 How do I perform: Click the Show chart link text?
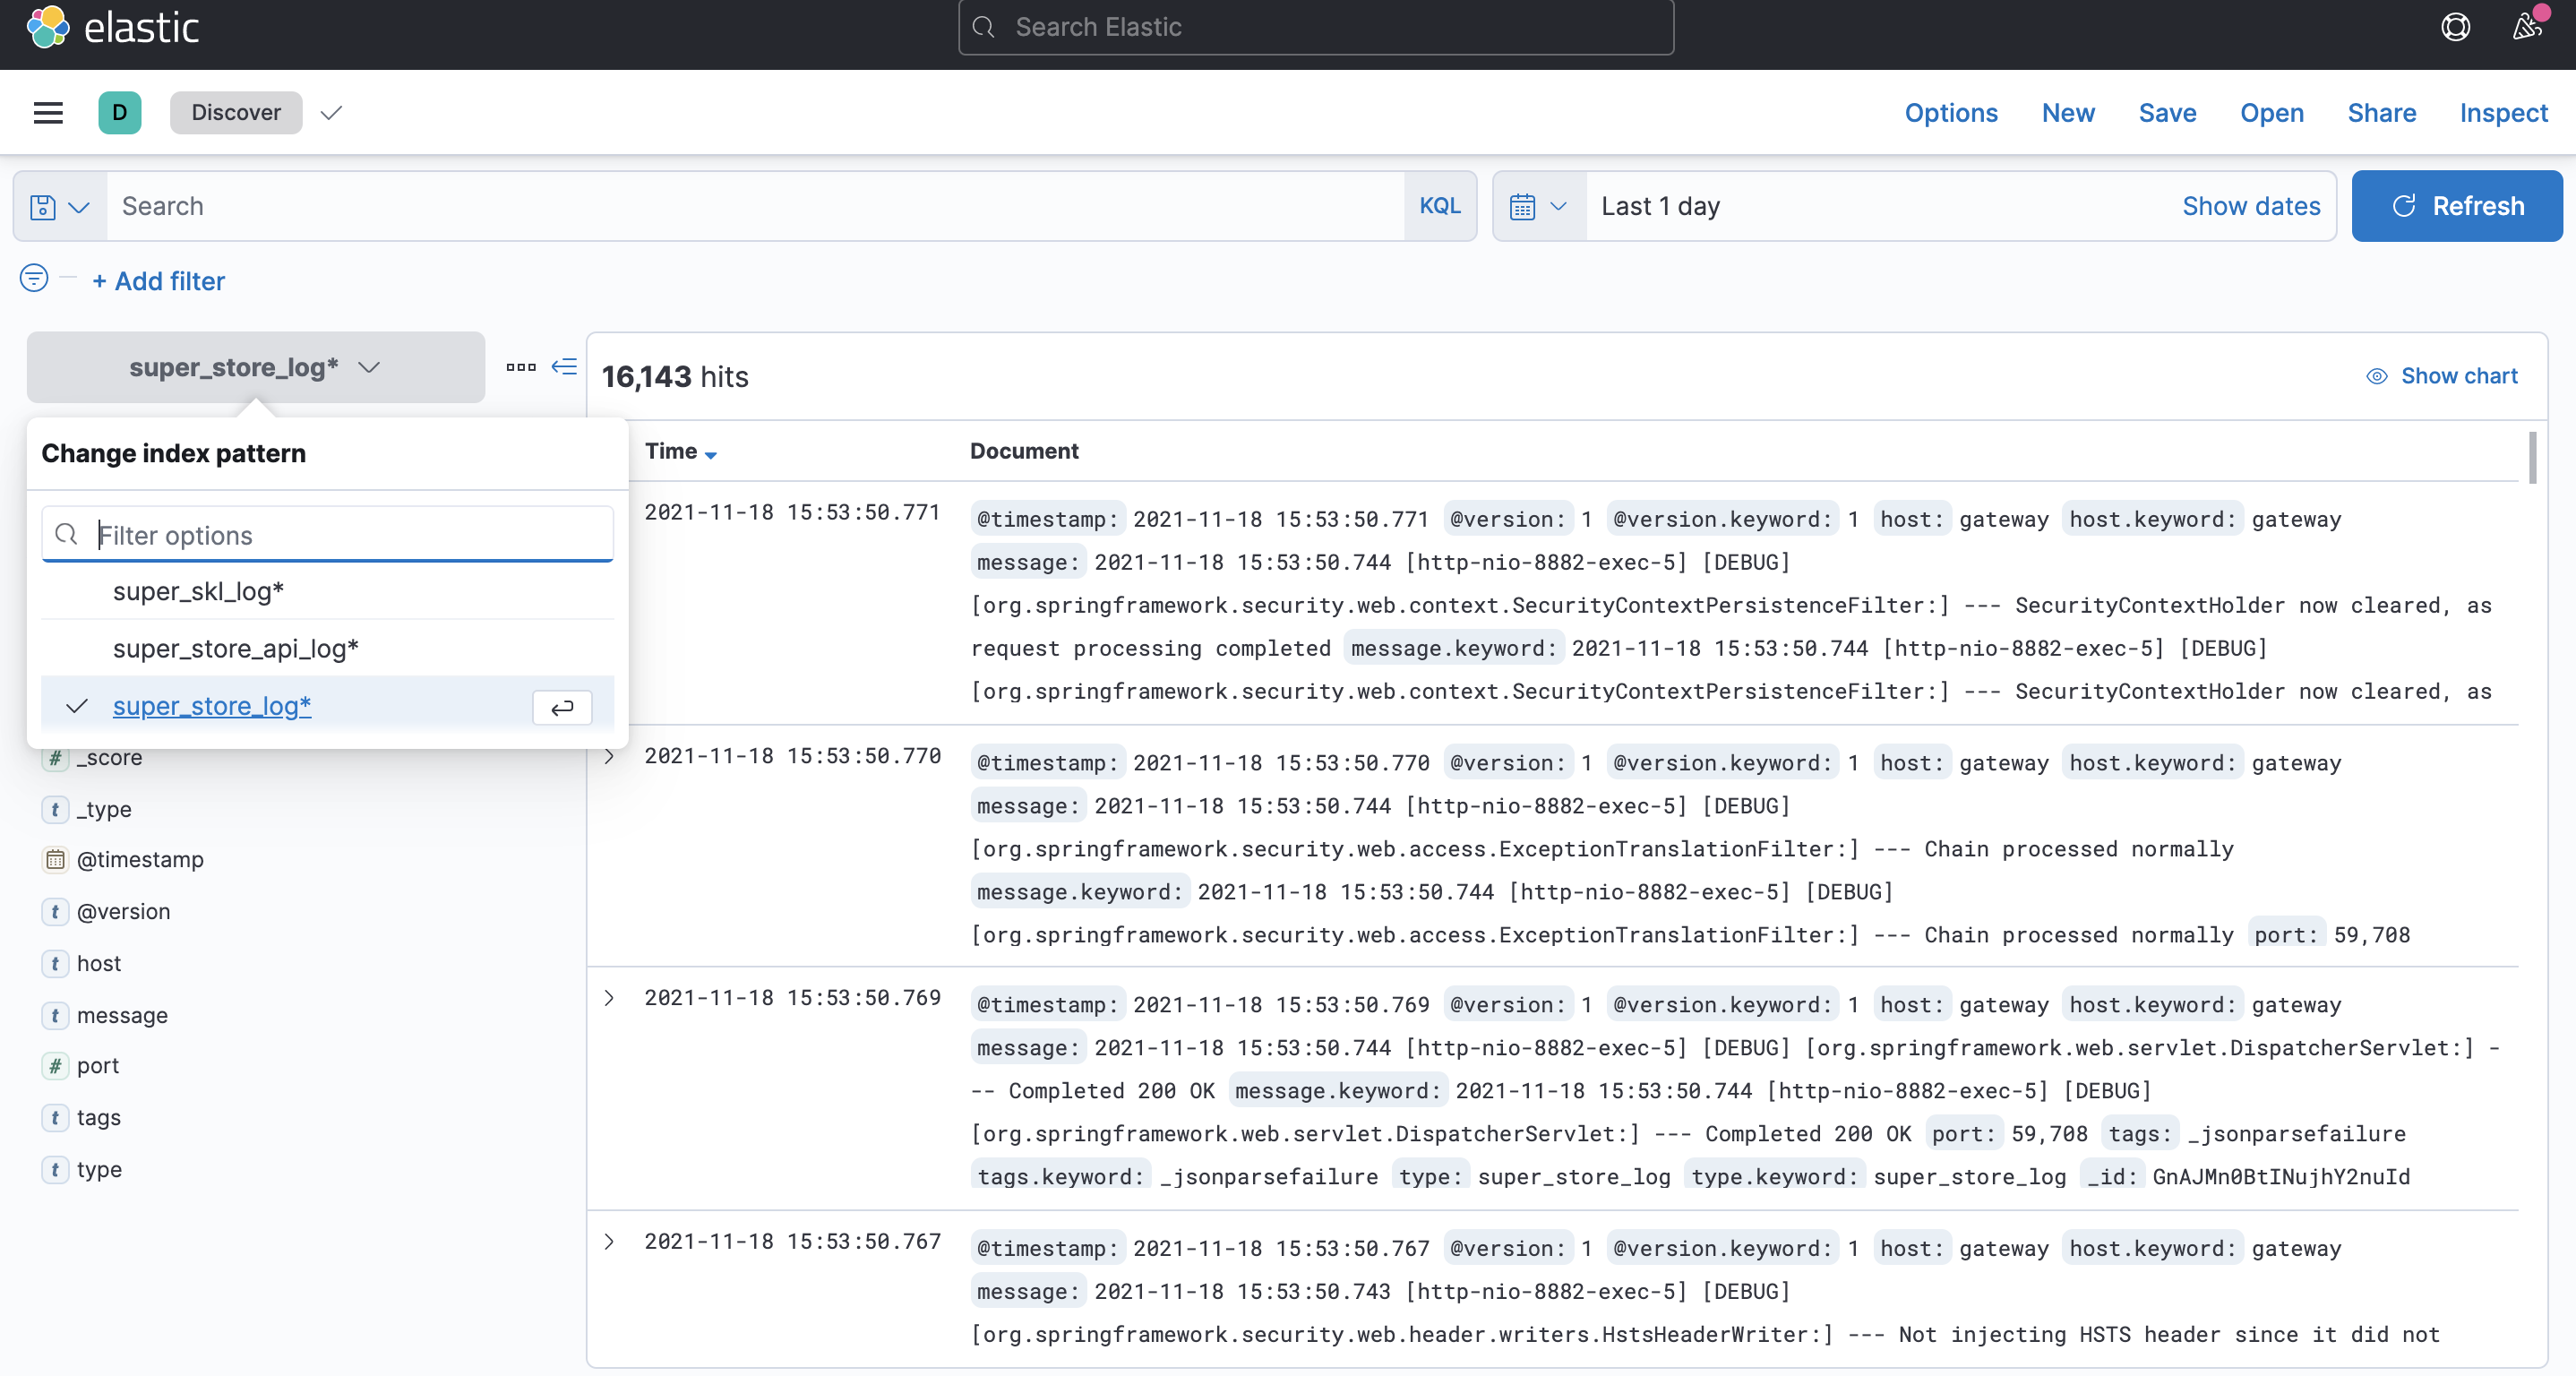coord(2459,376)
